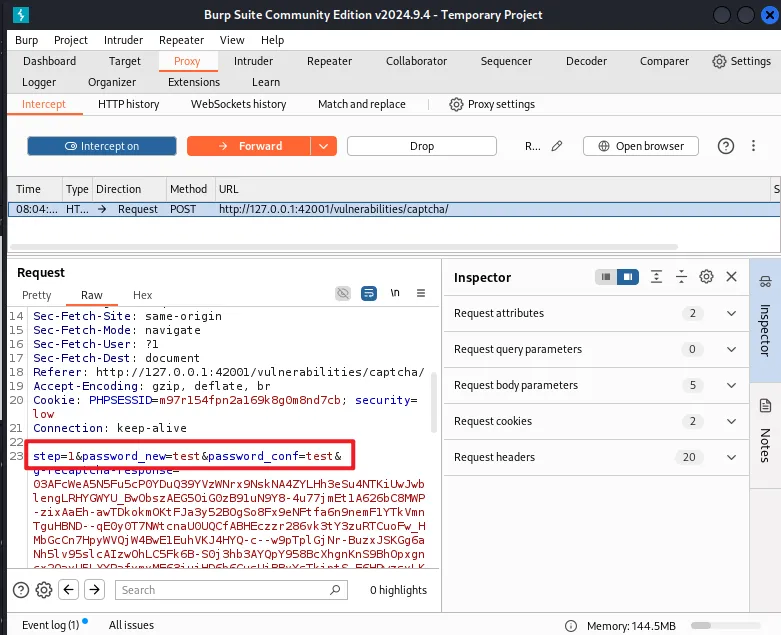Switch Request view to Pretty
The height and width of the screenshot is (635, 781).
37,295
